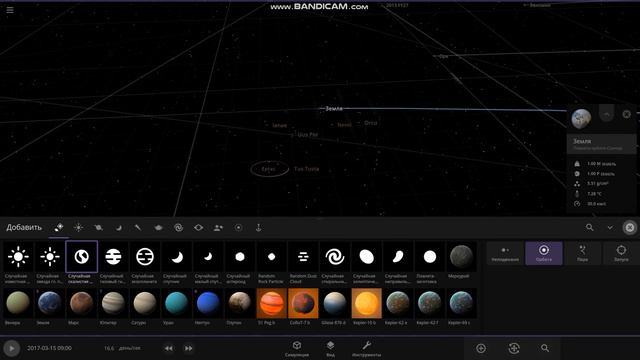Open the moons category in the Add bar

[x=118, y=227]
